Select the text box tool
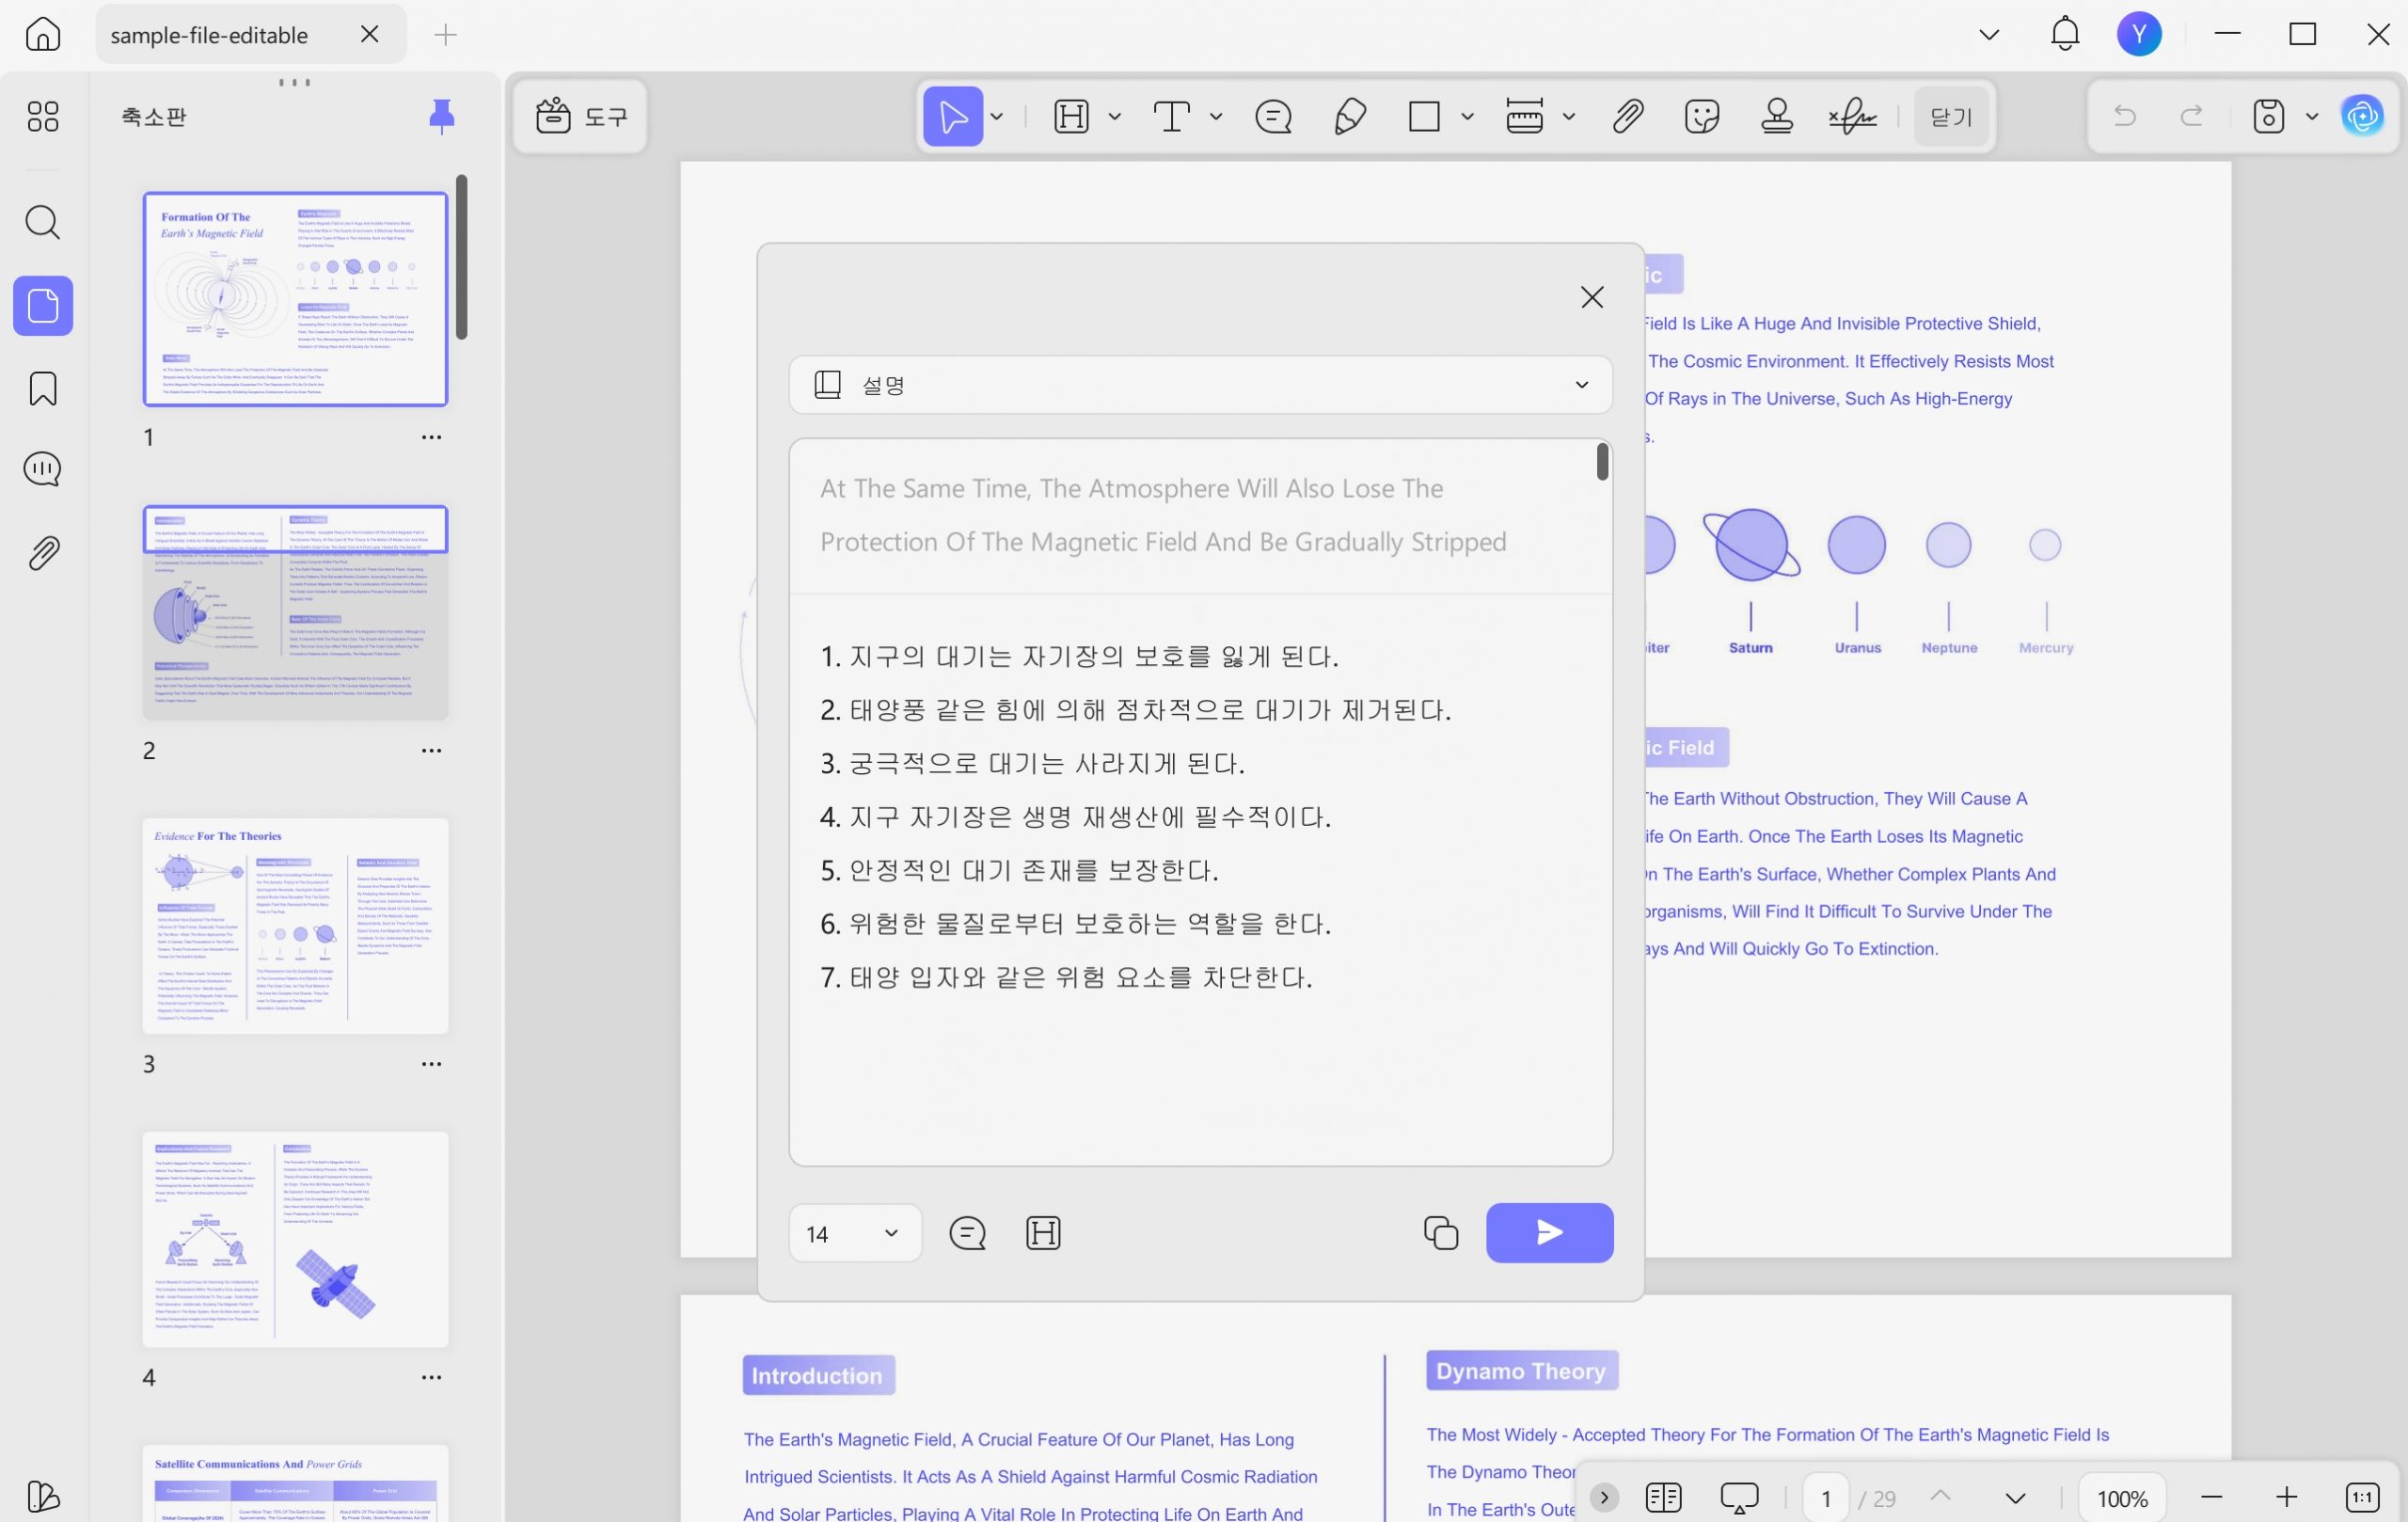This screenshot has height=1522, width=2408. click(x=1172, y=117)
